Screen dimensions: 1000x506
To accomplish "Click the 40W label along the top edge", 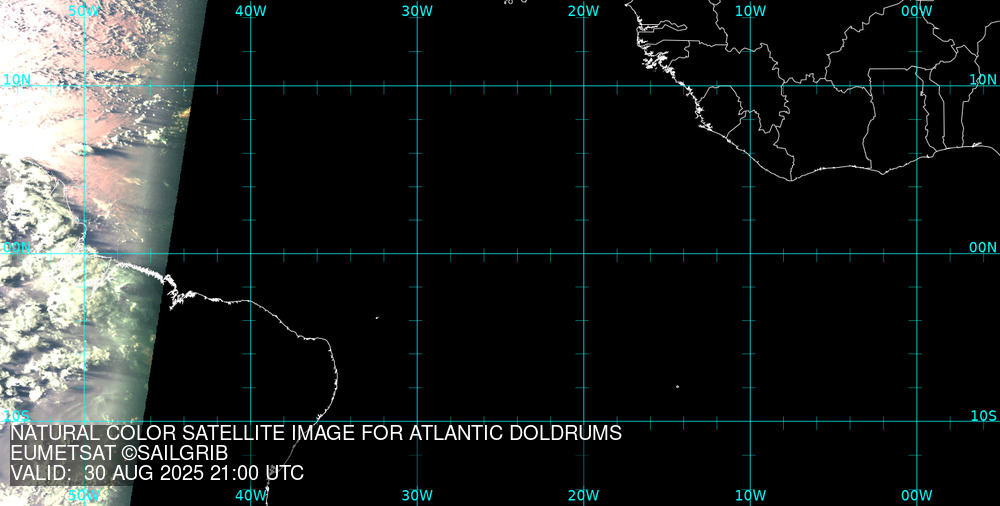I will [x=251, y=11].
